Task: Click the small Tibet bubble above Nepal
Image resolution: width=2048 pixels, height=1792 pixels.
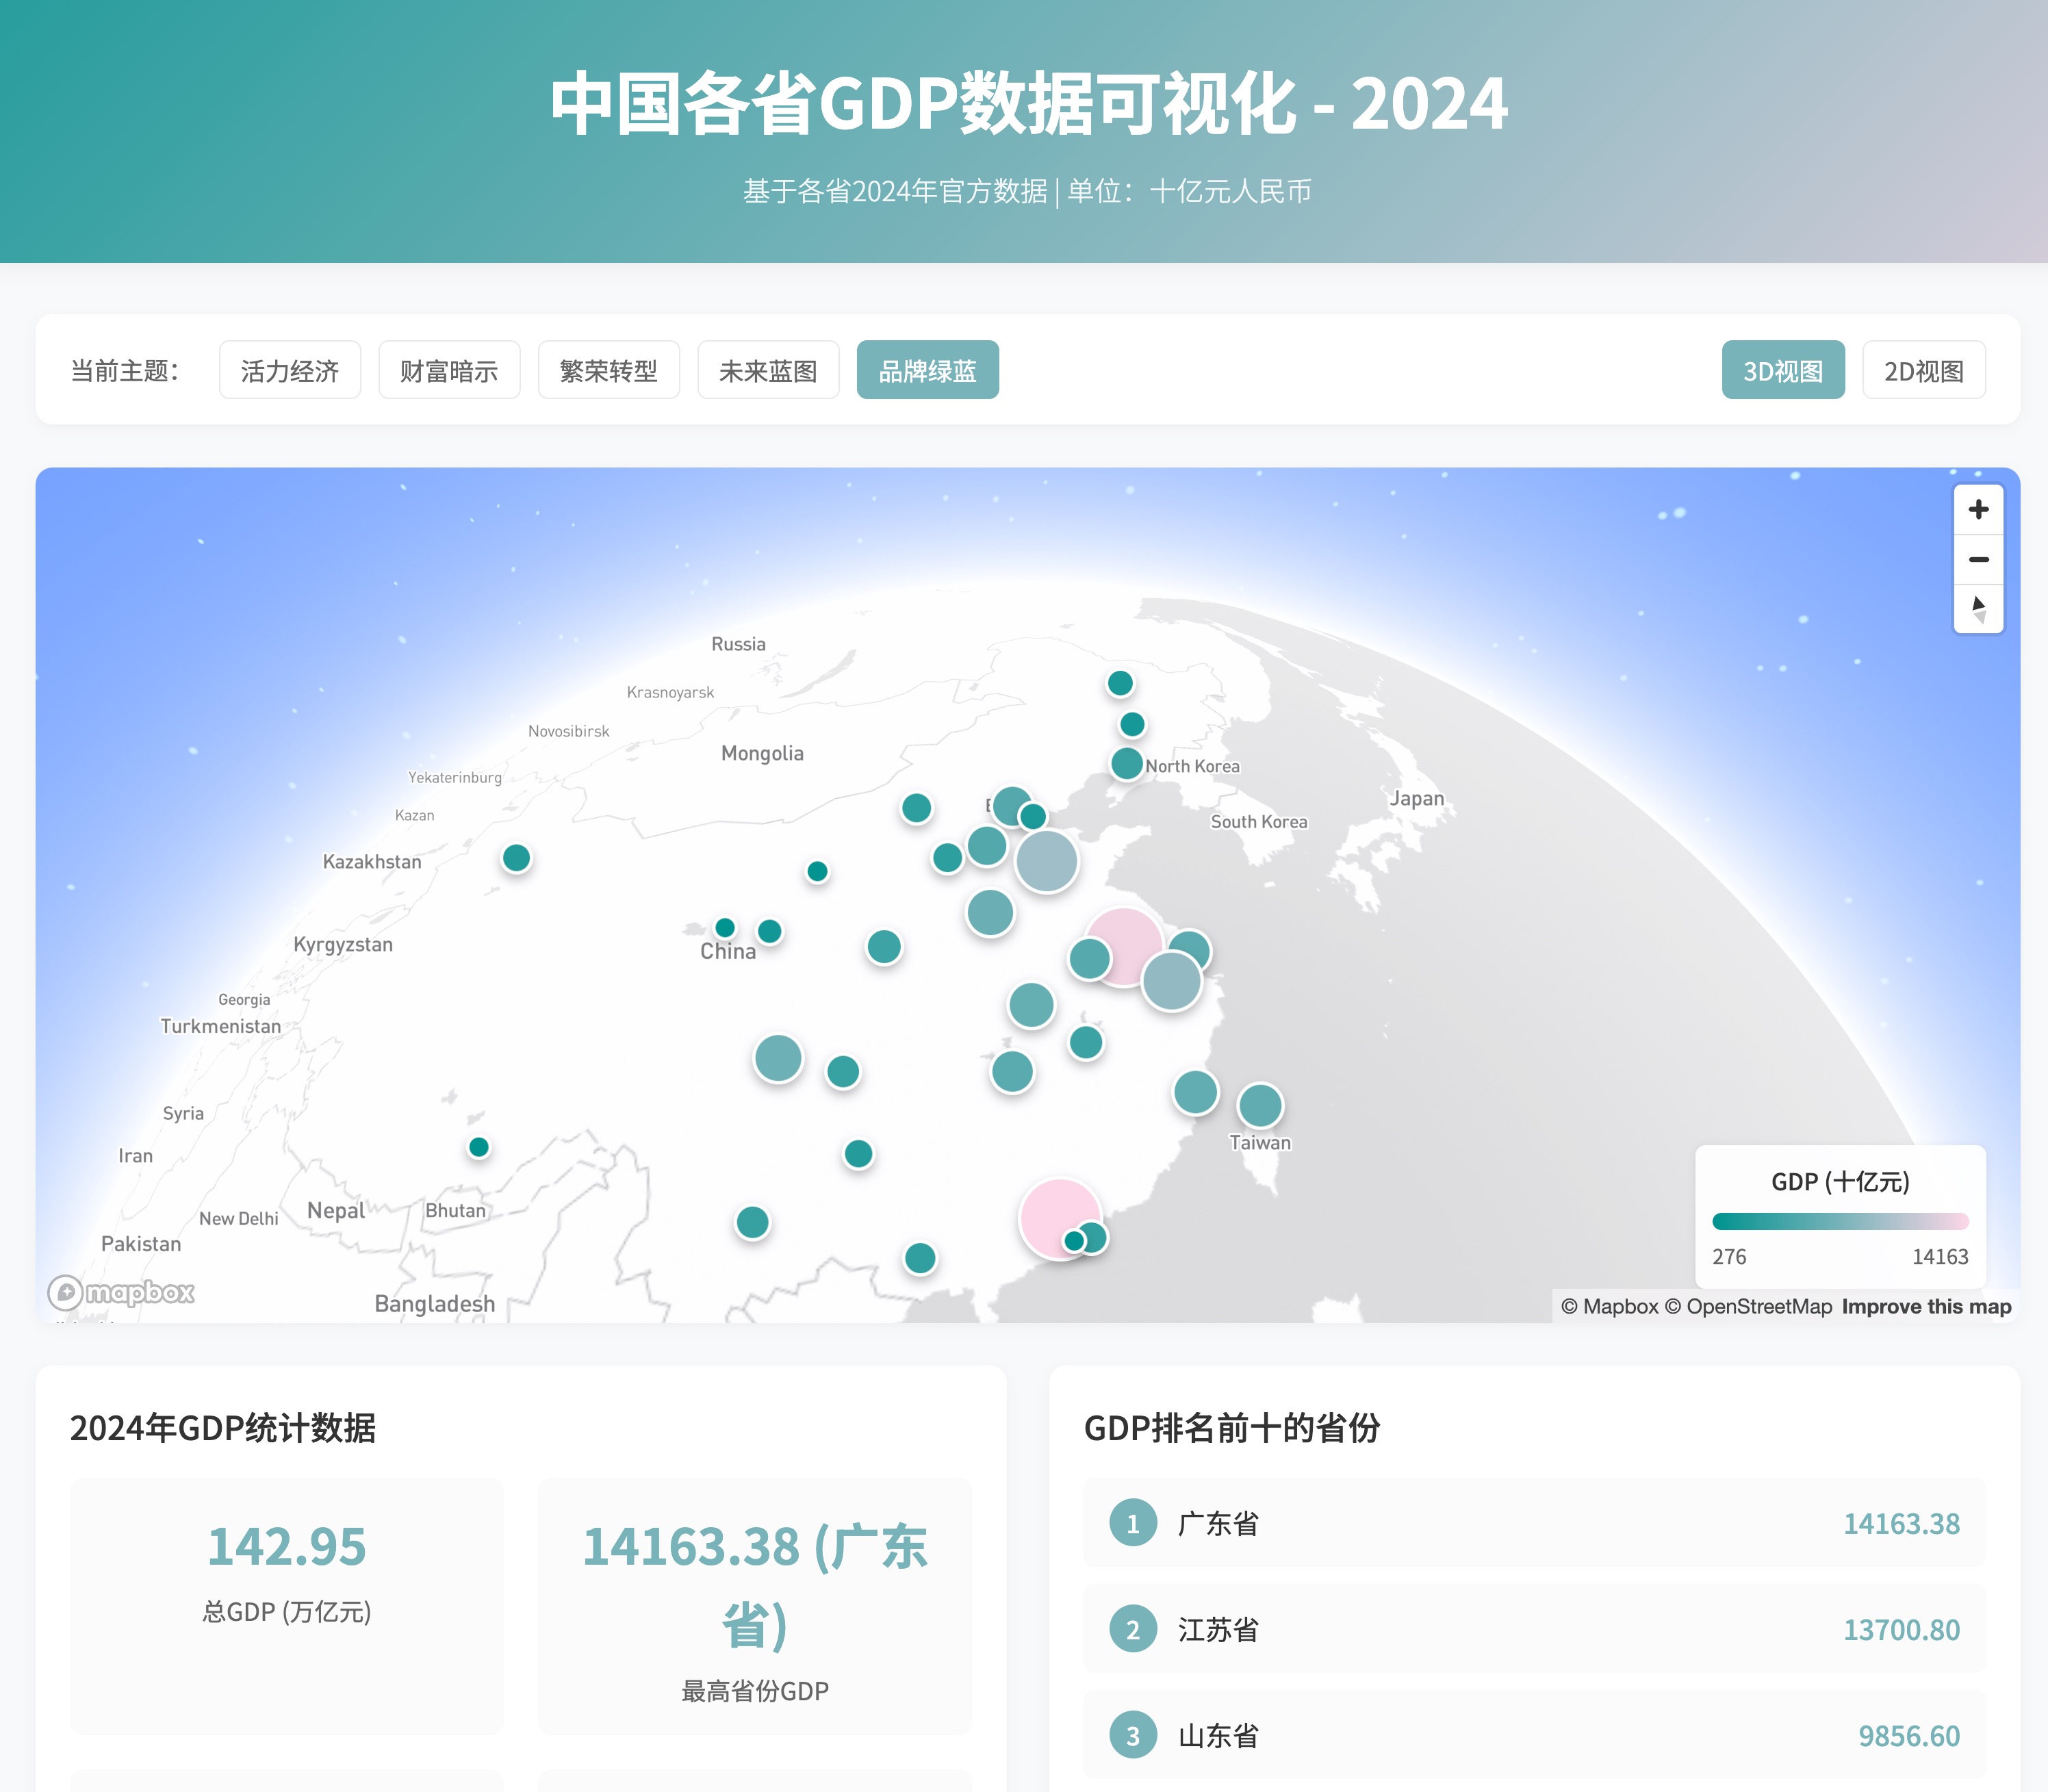Action: [479, 1146]
